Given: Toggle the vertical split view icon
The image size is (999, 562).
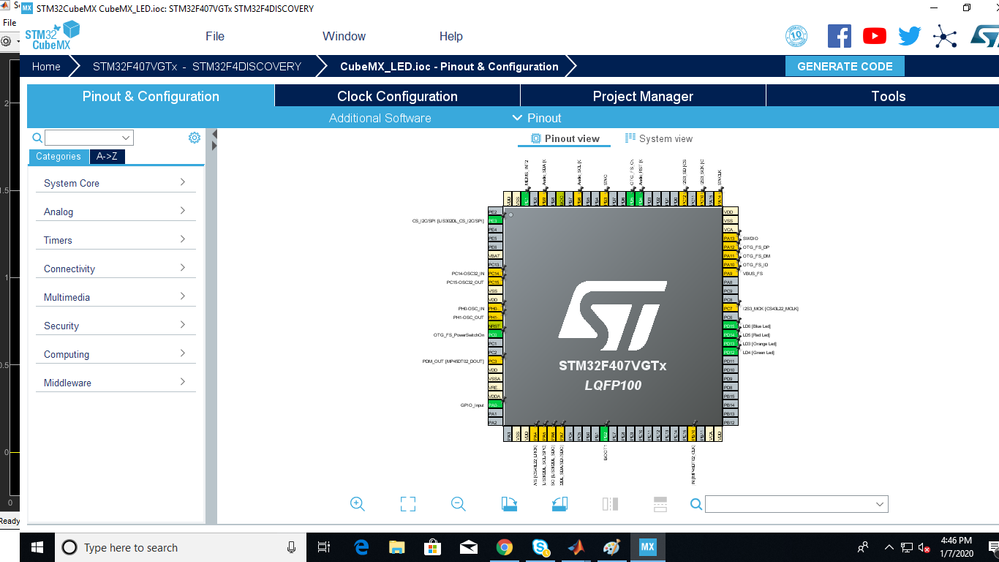Looking at the screenshot, I should click(x=610, y=504).
